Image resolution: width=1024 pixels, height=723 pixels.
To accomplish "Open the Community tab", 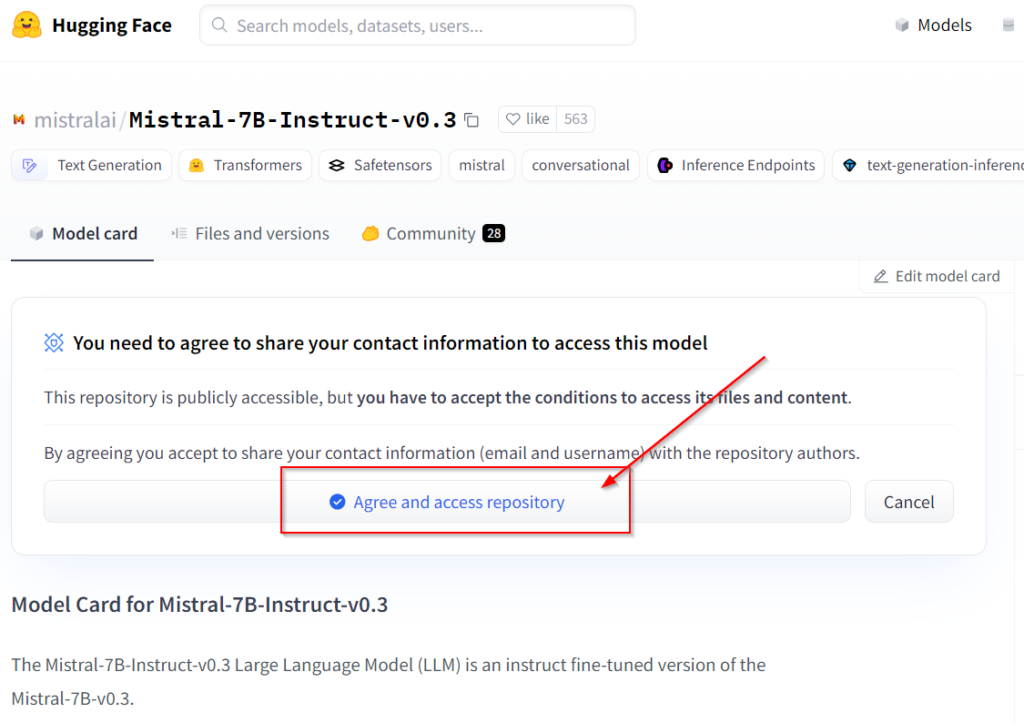I will [x=432, y=234].
